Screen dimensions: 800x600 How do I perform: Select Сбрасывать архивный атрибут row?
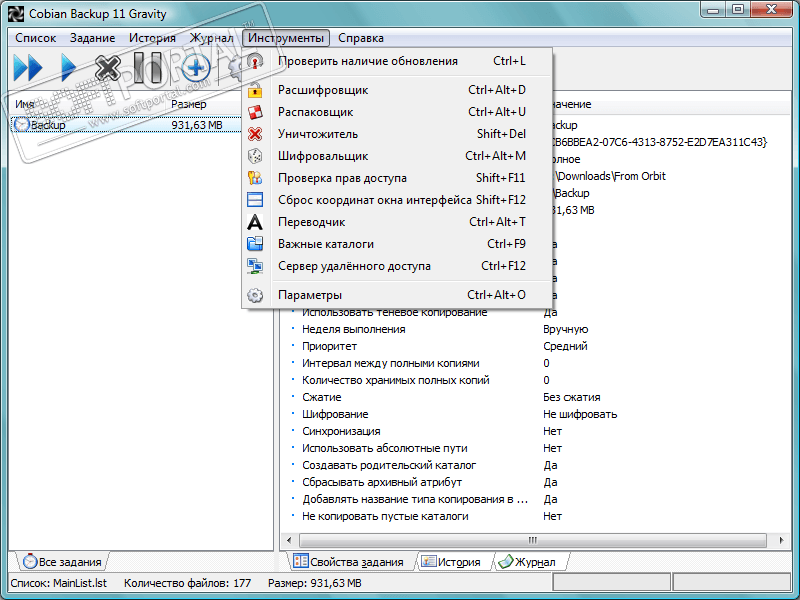533,482
